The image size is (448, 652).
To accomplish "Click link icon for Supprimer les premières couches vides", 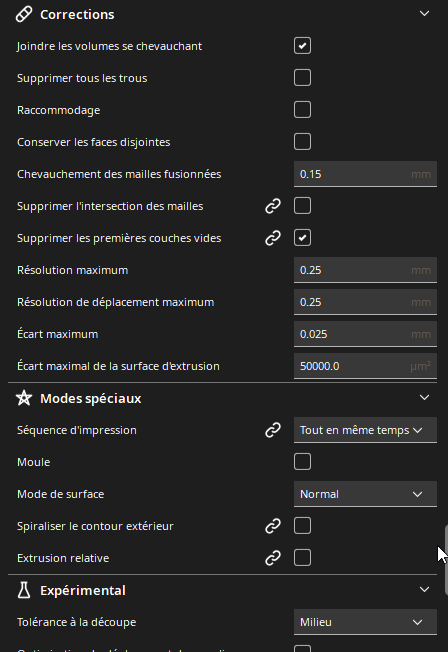I will point(273,238).
